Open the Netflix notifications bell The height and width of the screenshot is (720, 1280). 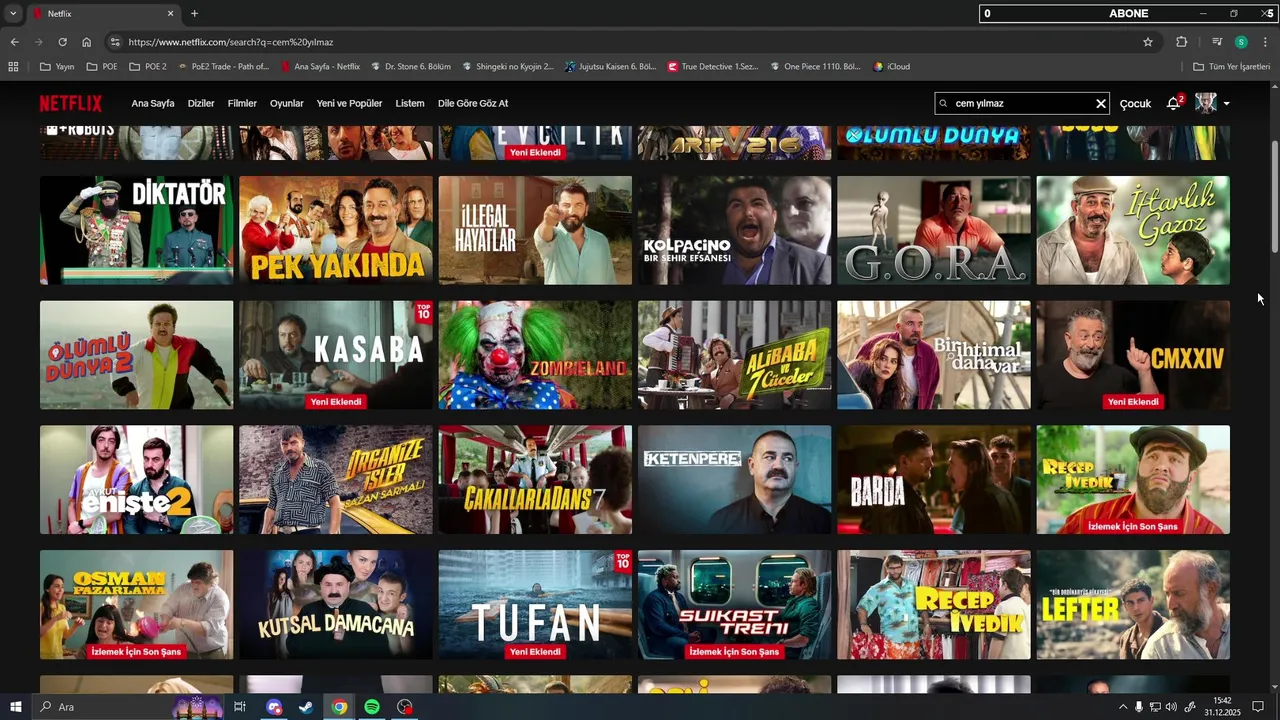pos(1173,103)
